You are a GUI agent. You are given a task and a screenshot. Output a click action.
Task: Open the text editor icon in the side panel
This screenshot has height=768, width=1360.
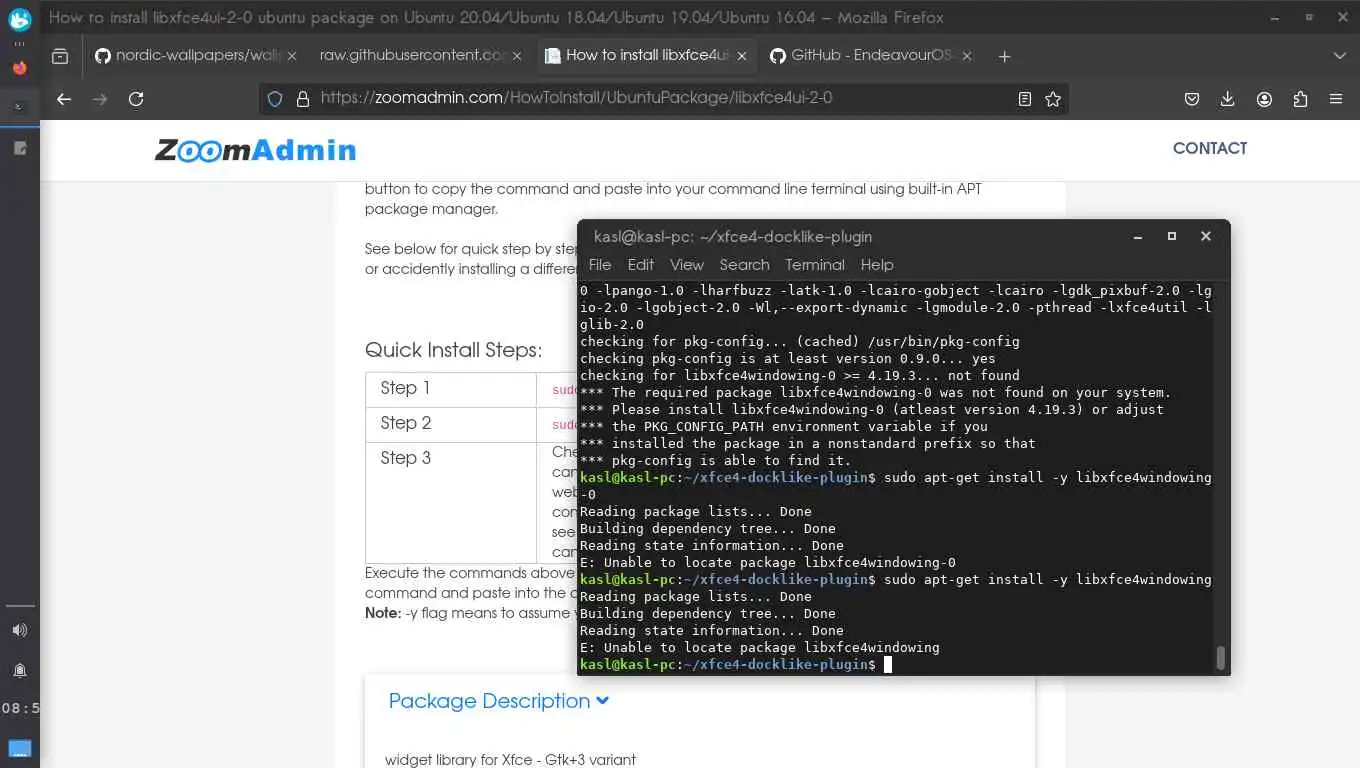coord(20,148)
